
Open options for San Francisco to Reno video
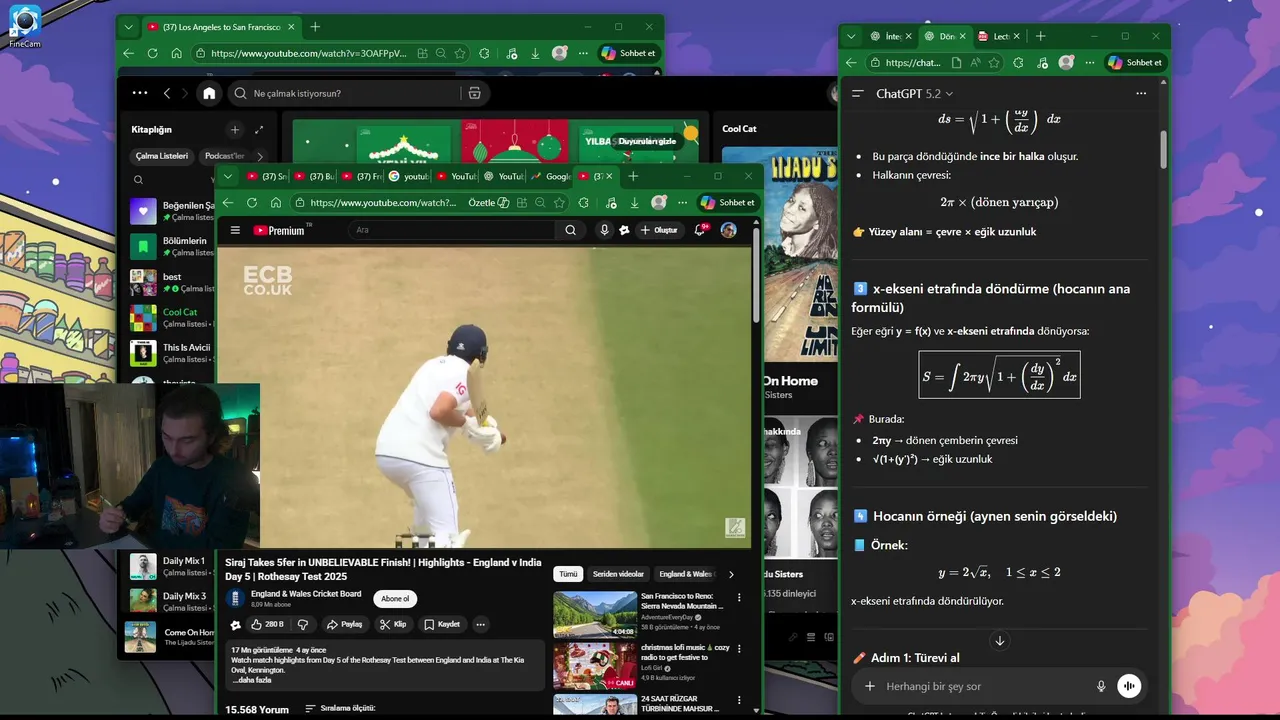click(739, 598)
